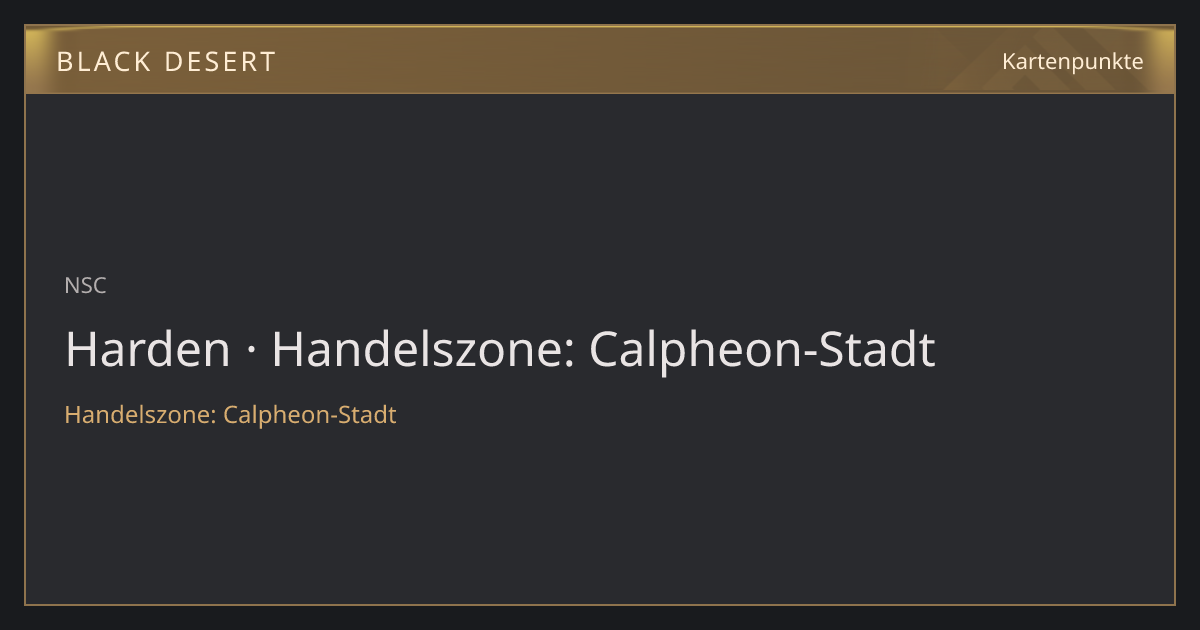Click Calpheon-Stadt in the large heading
The image size is (1200, 630).
[762, 350]
